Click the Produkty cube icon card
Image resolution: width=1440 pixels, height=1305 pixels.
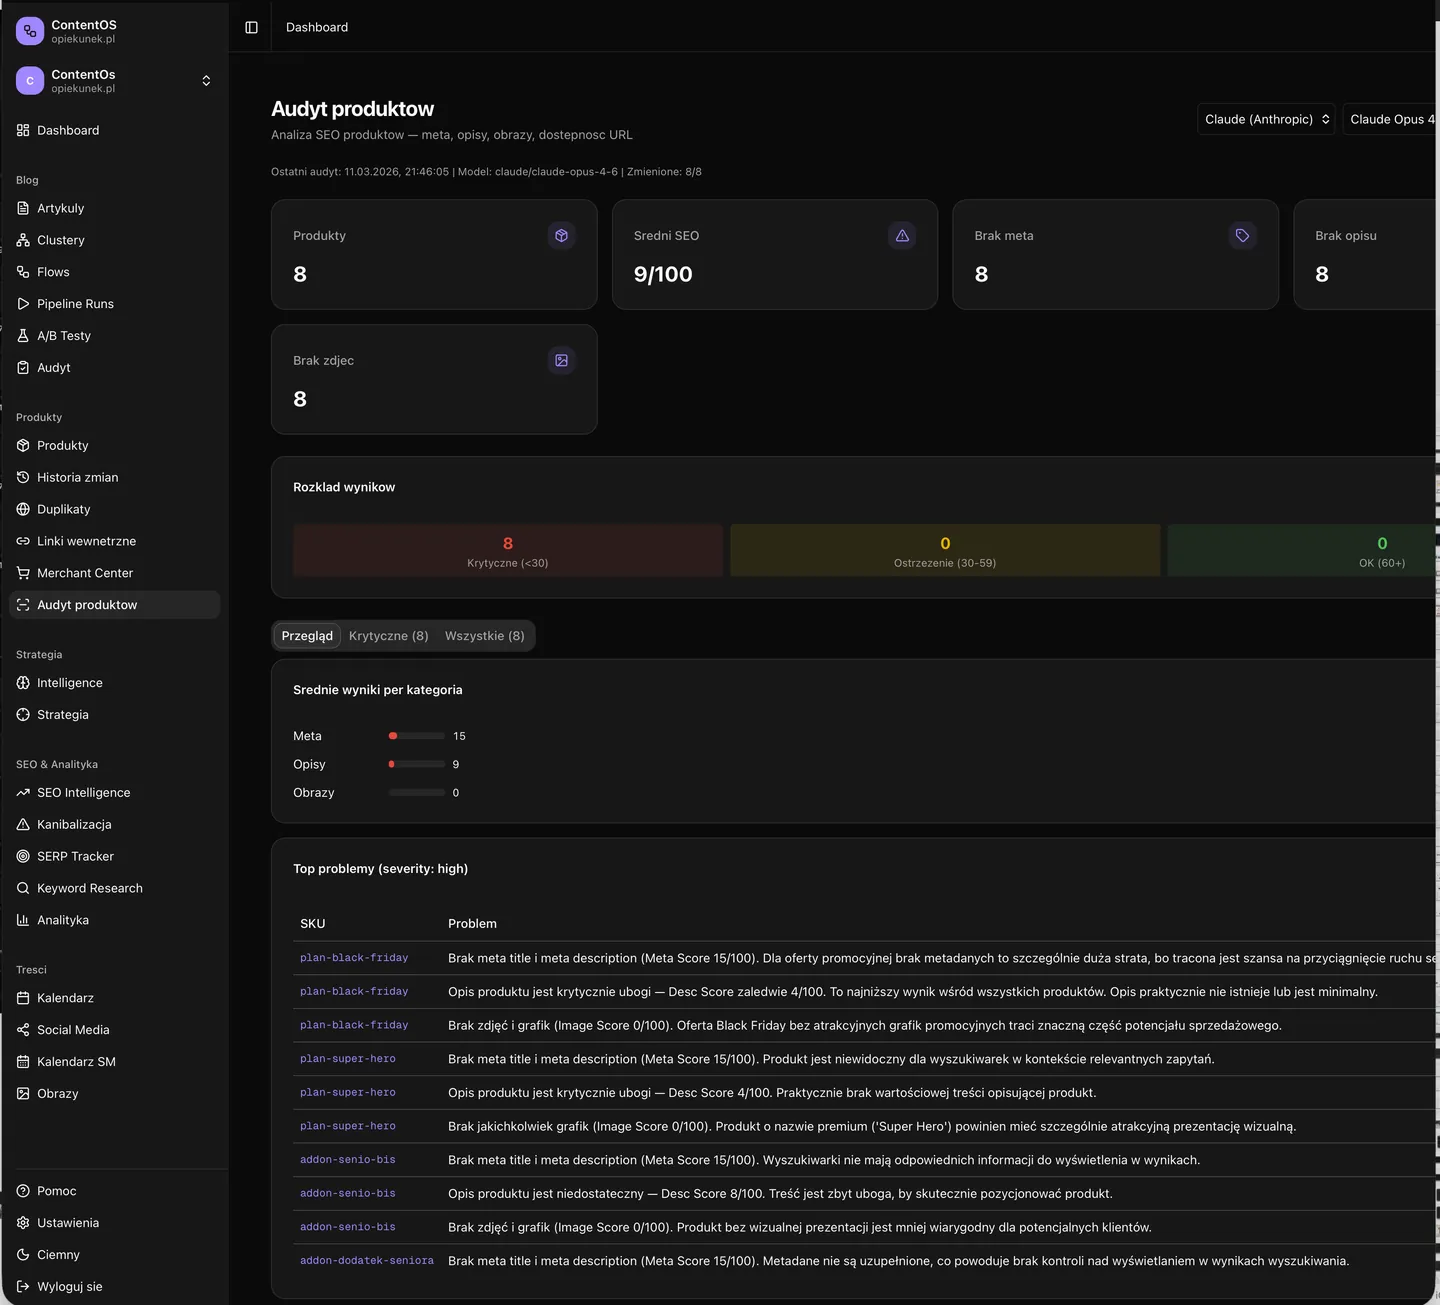[x=561, y=236]
